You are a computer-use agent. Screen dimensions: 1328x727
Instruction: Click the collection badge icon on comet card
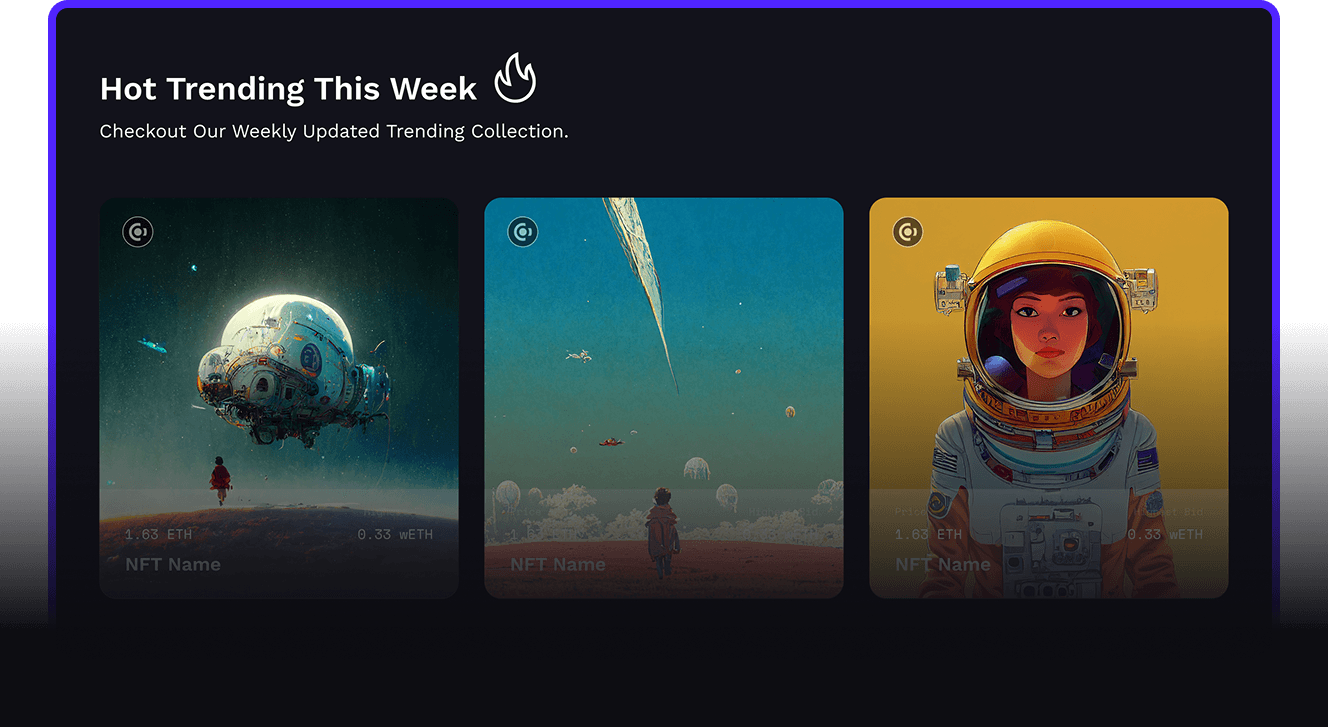click(523, 232)
